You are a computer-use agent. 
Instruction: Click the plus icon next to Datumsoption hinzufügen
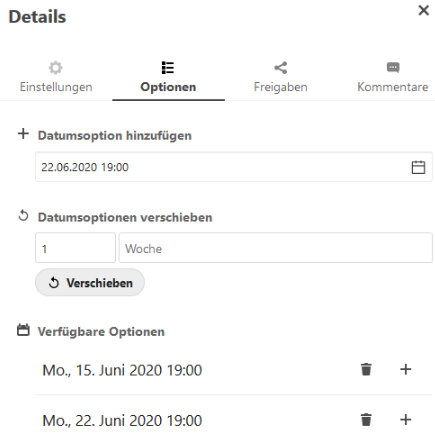23,134
